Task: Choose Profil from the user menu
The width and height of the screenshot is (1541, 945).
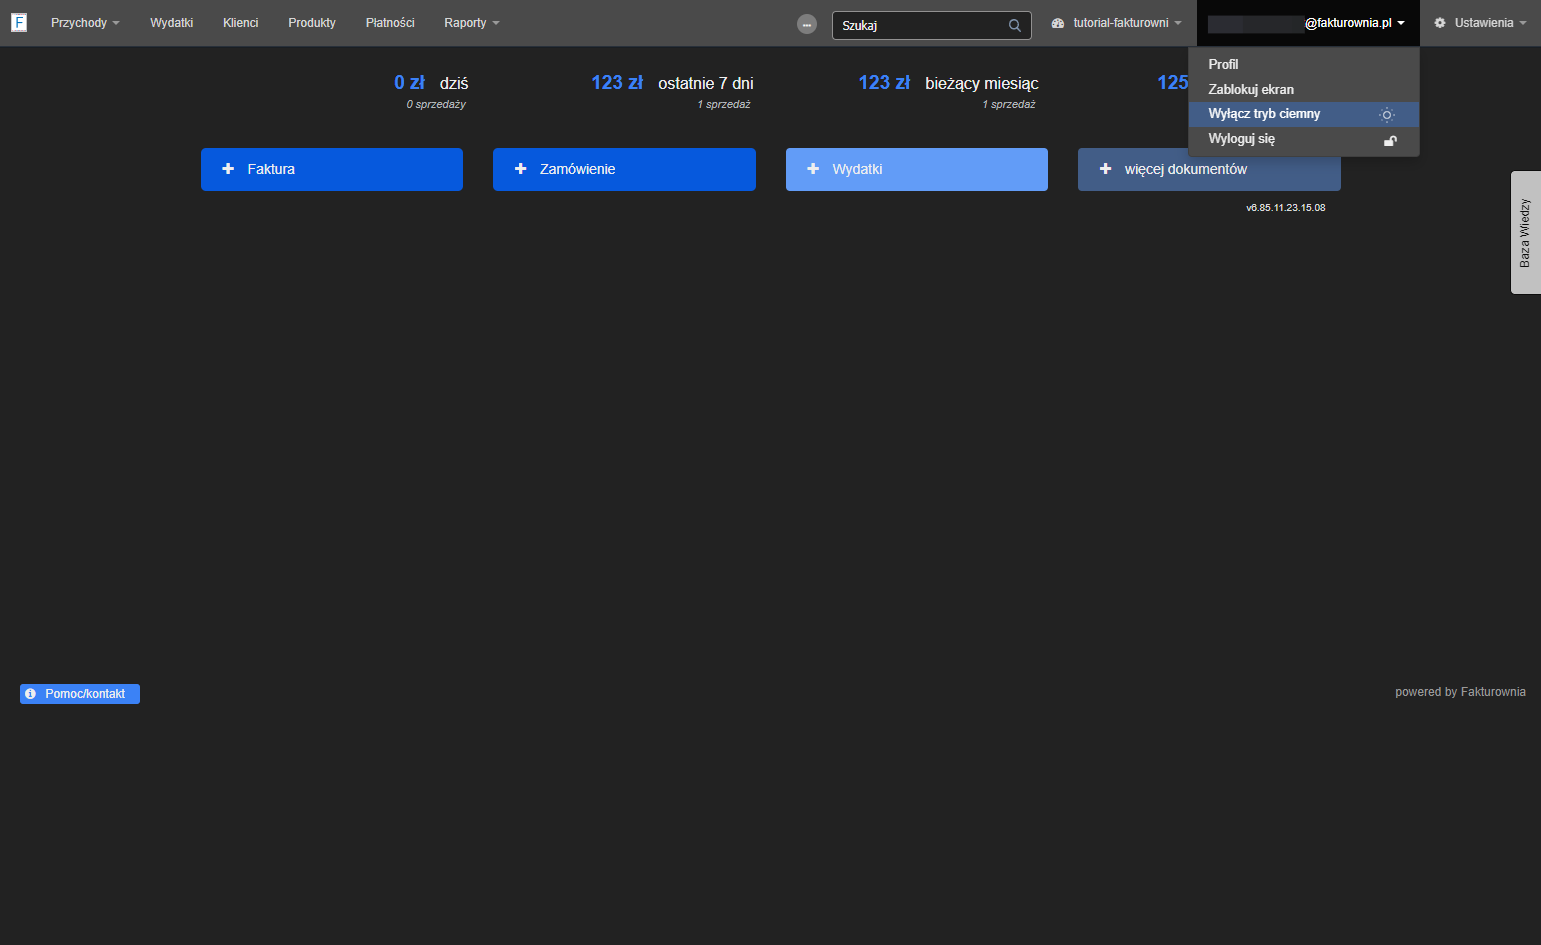Action: pos(1304,64)
